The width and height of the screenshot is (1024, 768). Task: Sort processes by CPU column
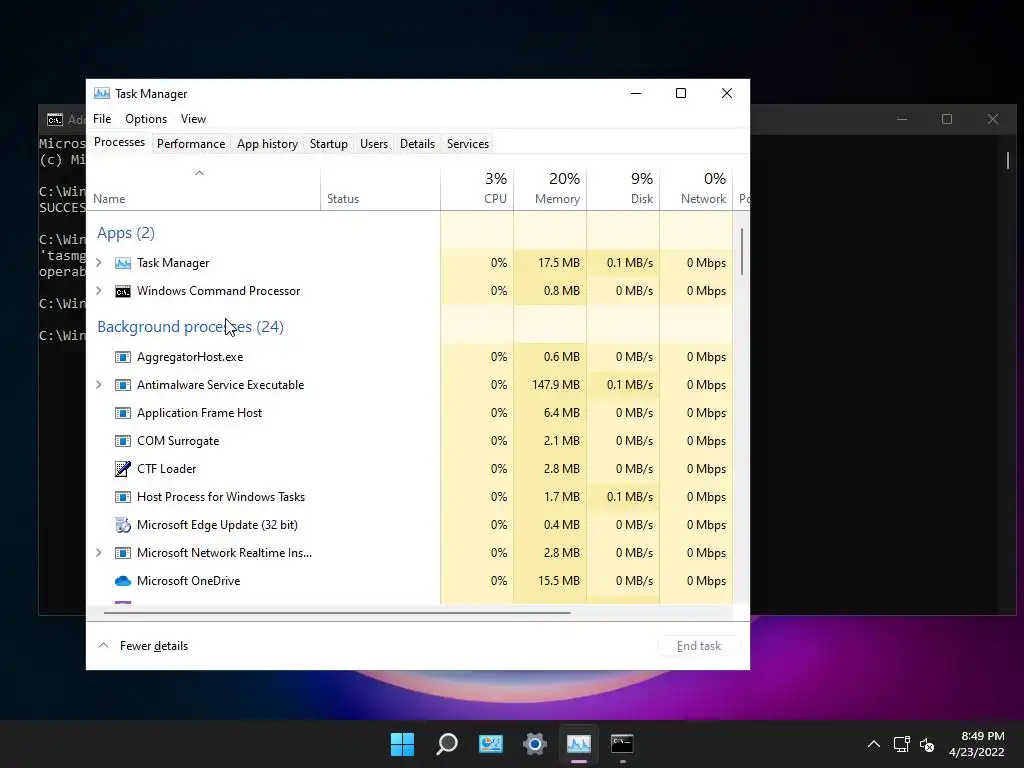[477, 189]
